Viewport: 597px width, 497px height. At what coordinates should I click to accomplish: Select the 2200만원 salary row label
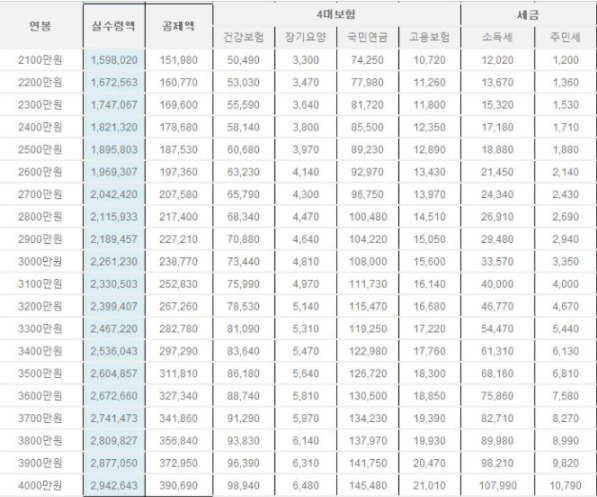coord(40,82)
